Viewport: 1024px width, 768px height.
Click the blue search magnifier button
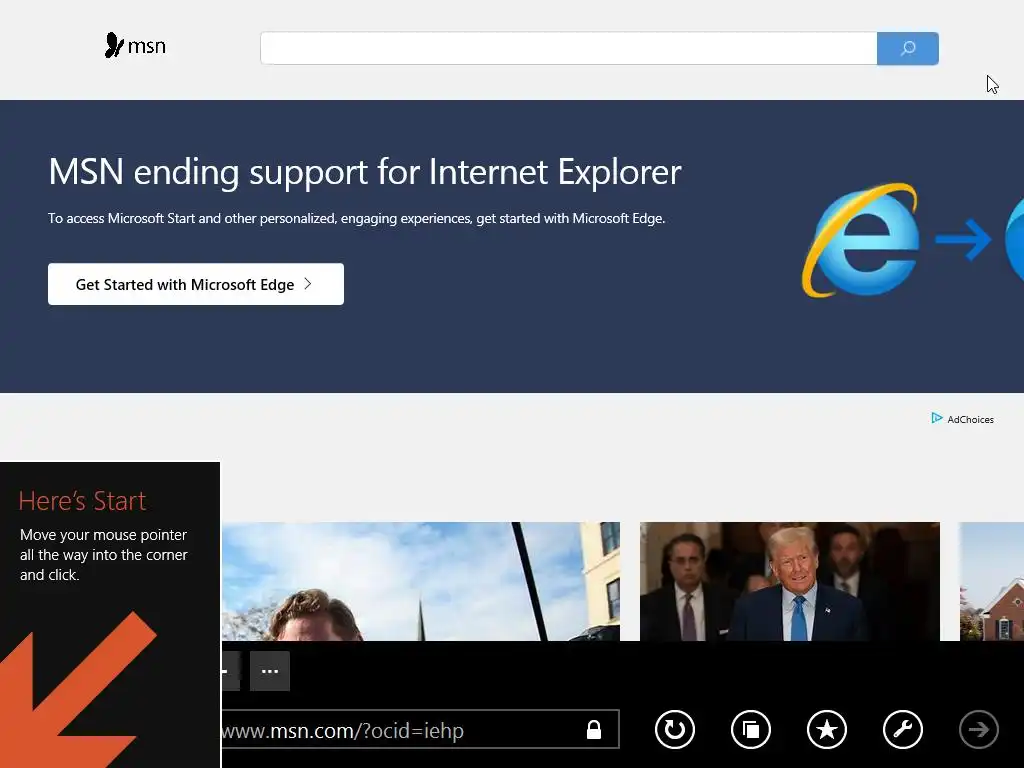[x=908, y=48]
